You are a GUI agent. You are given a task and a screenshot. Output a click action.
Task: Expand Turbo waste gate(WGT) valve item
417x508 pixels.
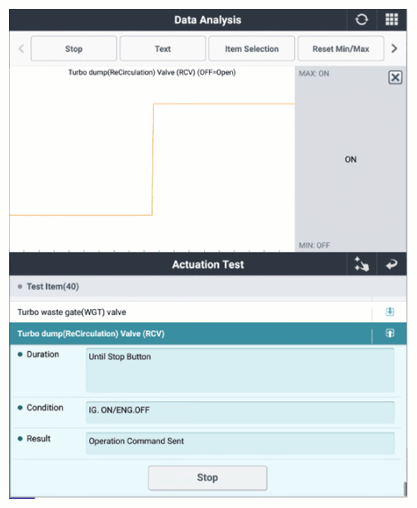(x=390, y=312)
